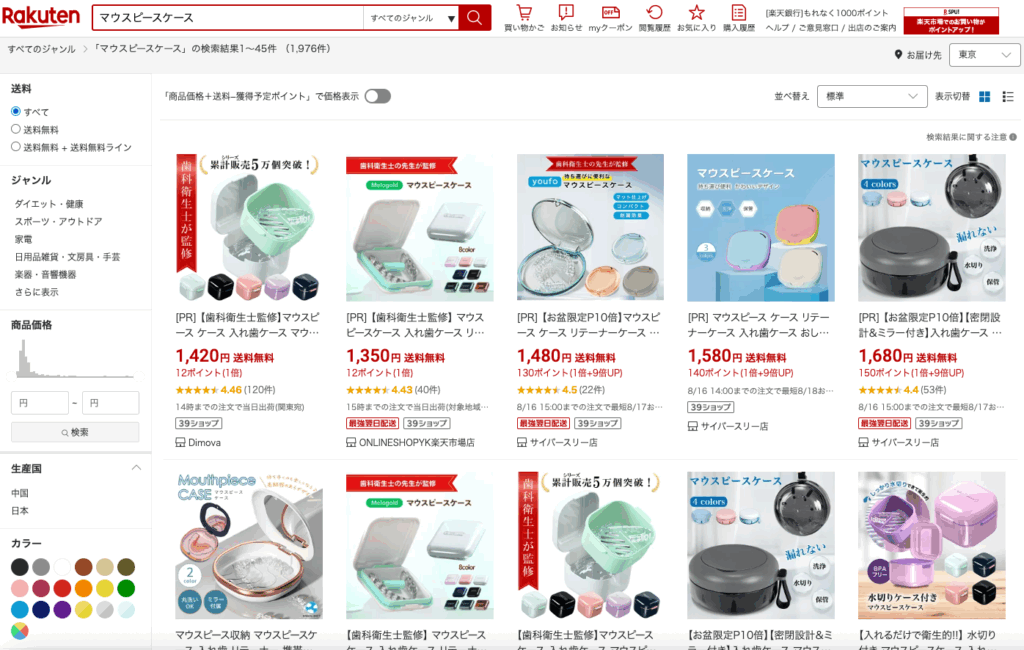Open the purchase history (購入履歴) icon
Screen dimensions: 1024x650
pyautogui.click(x=739, y=18)
